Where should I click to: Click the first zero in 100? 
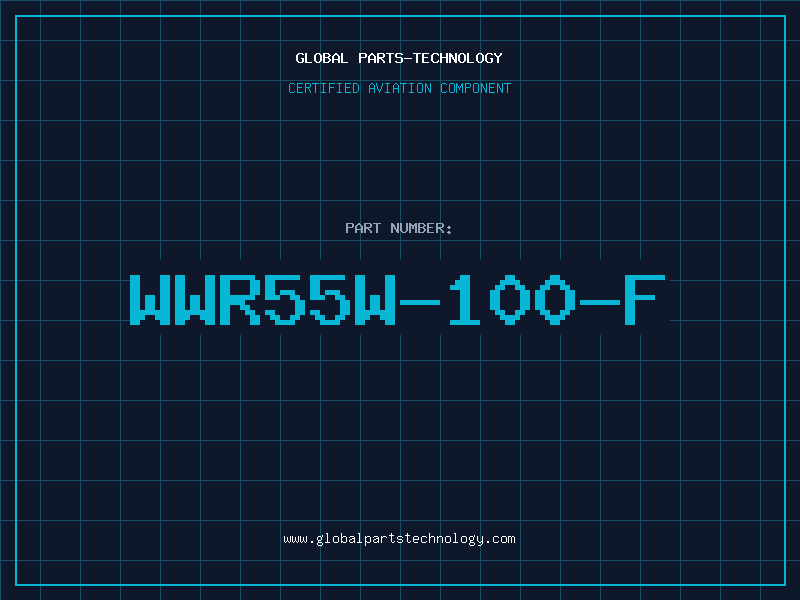pyautogui.click(x=510, y=299)
